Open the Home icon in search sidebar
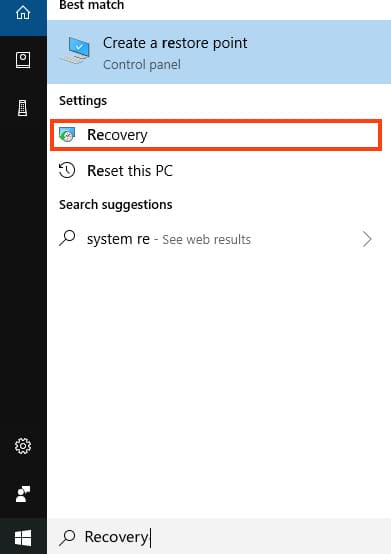The height and width of the screenshot is (554, 391). pyautogui.click(x=23, y=13)
